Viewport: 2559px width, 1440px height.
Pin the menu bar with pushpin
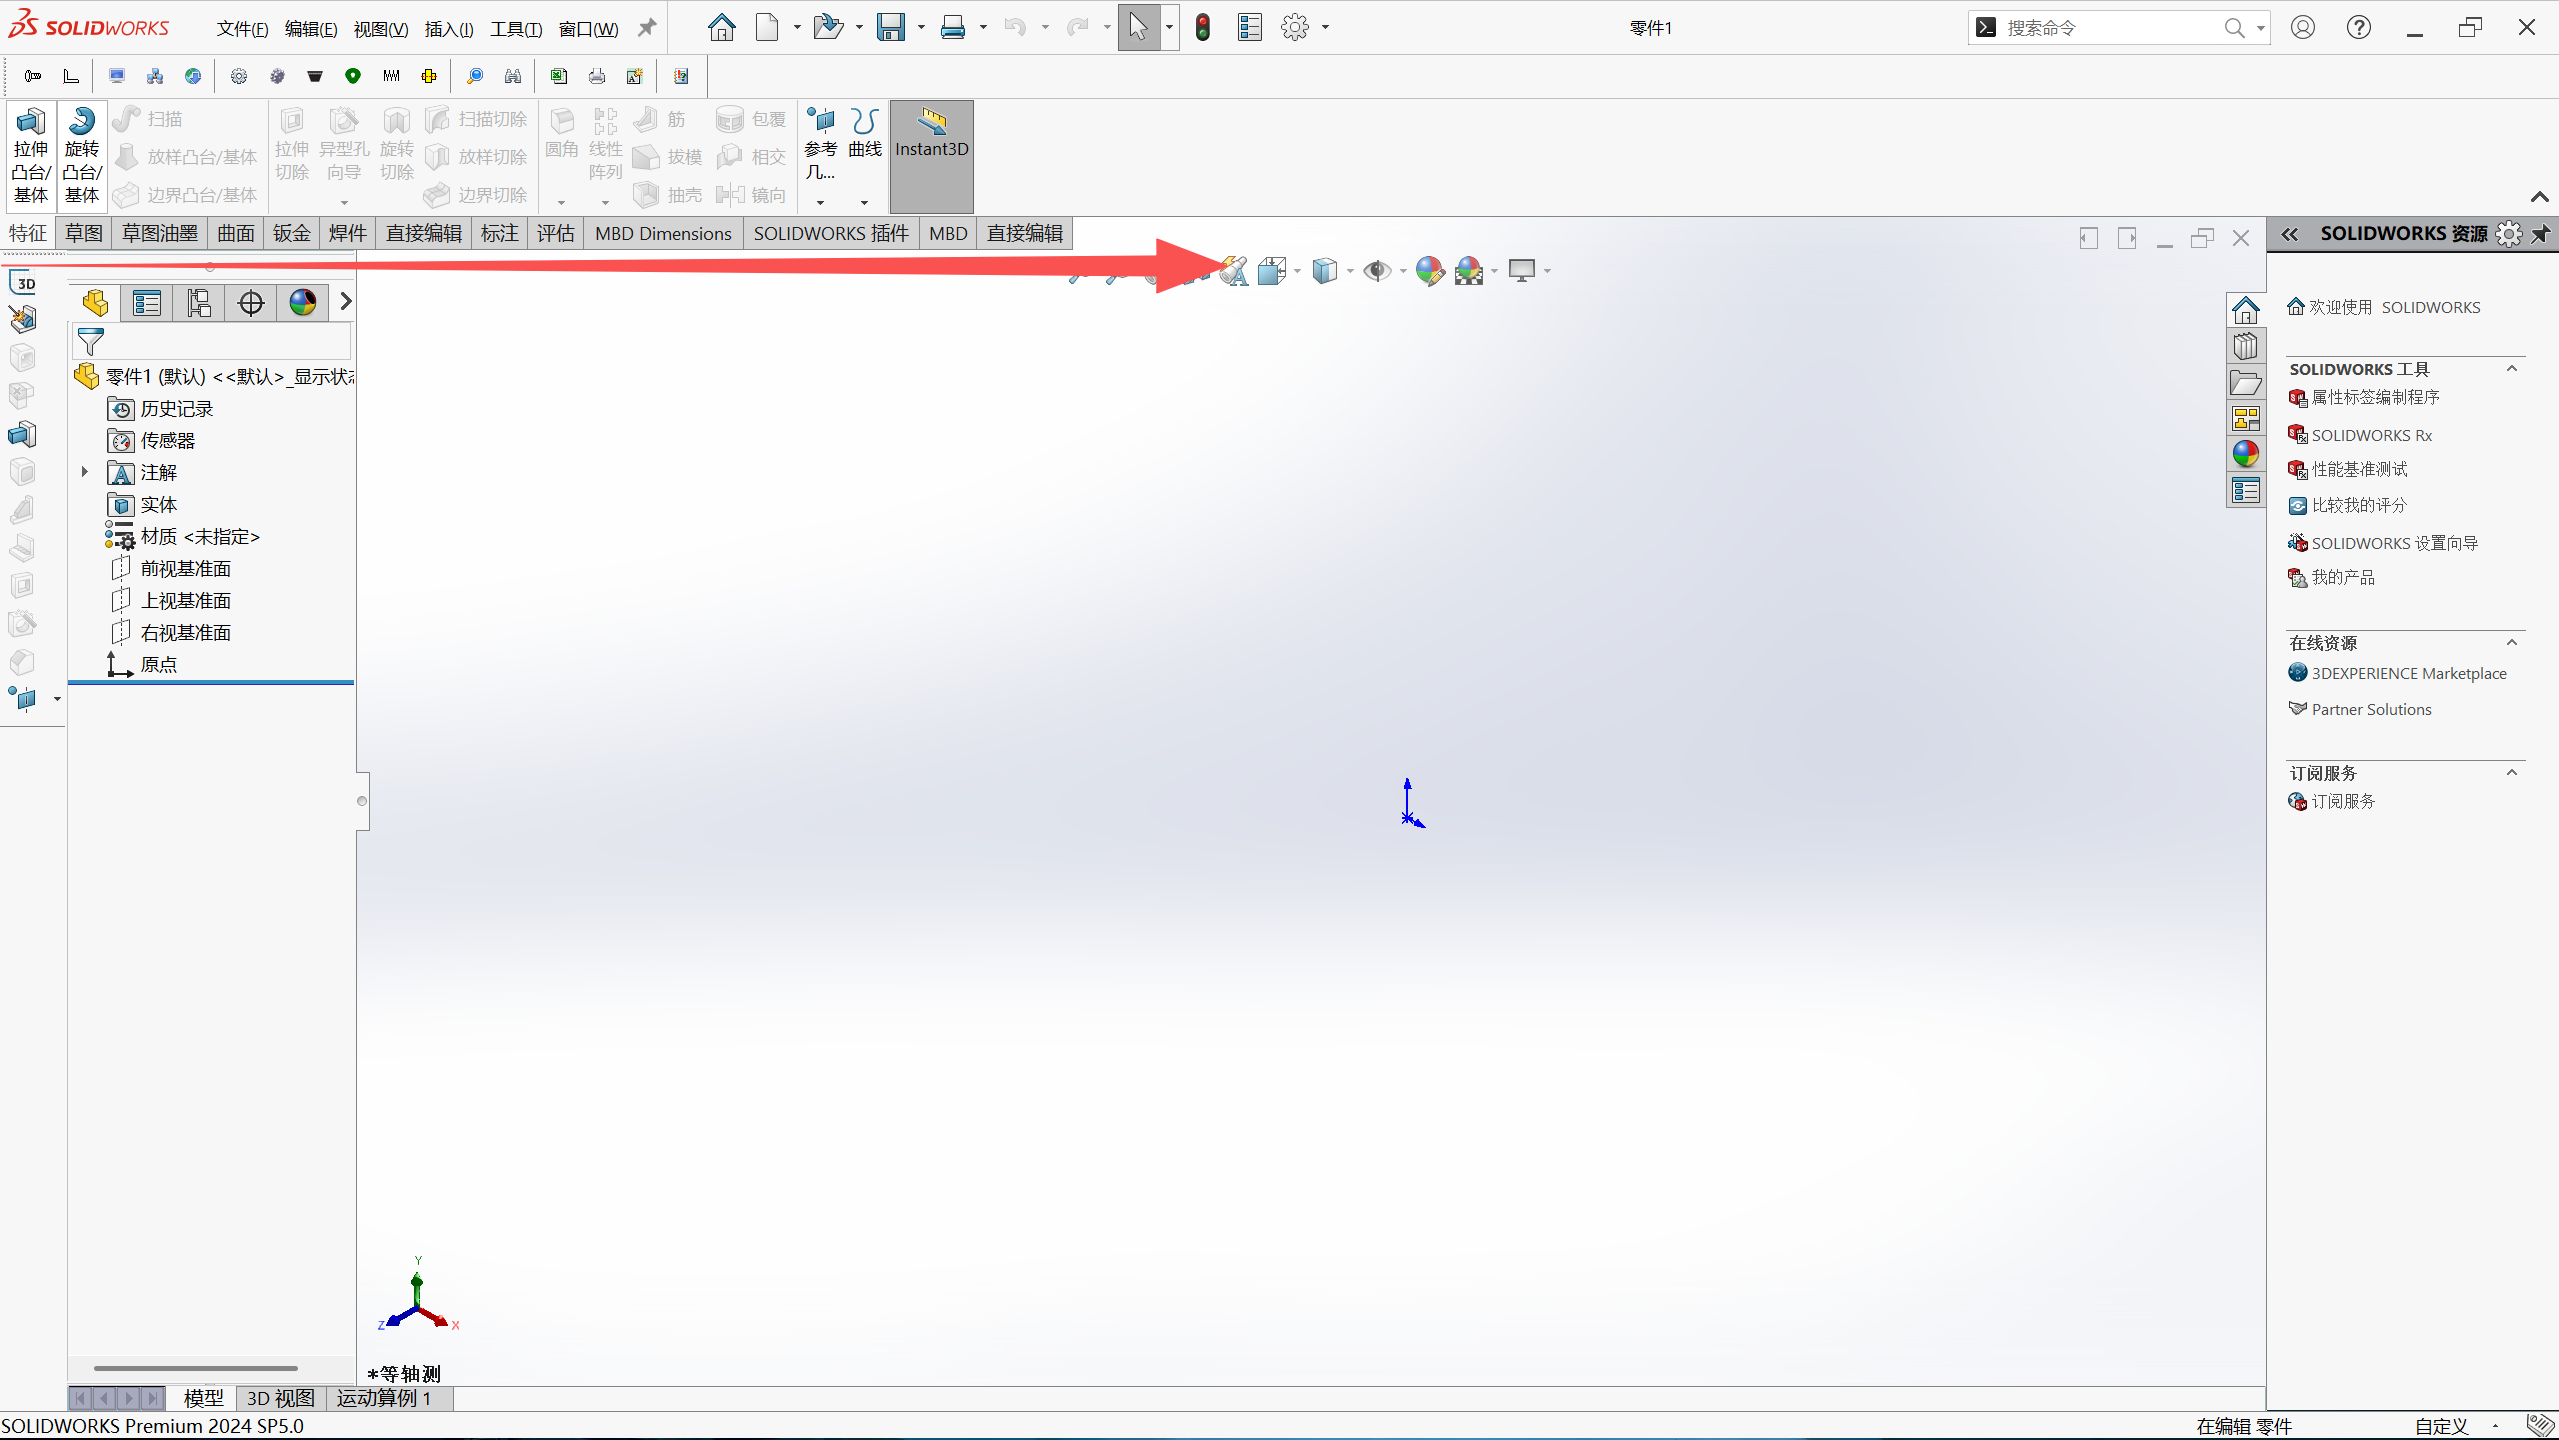pos(648,28)
